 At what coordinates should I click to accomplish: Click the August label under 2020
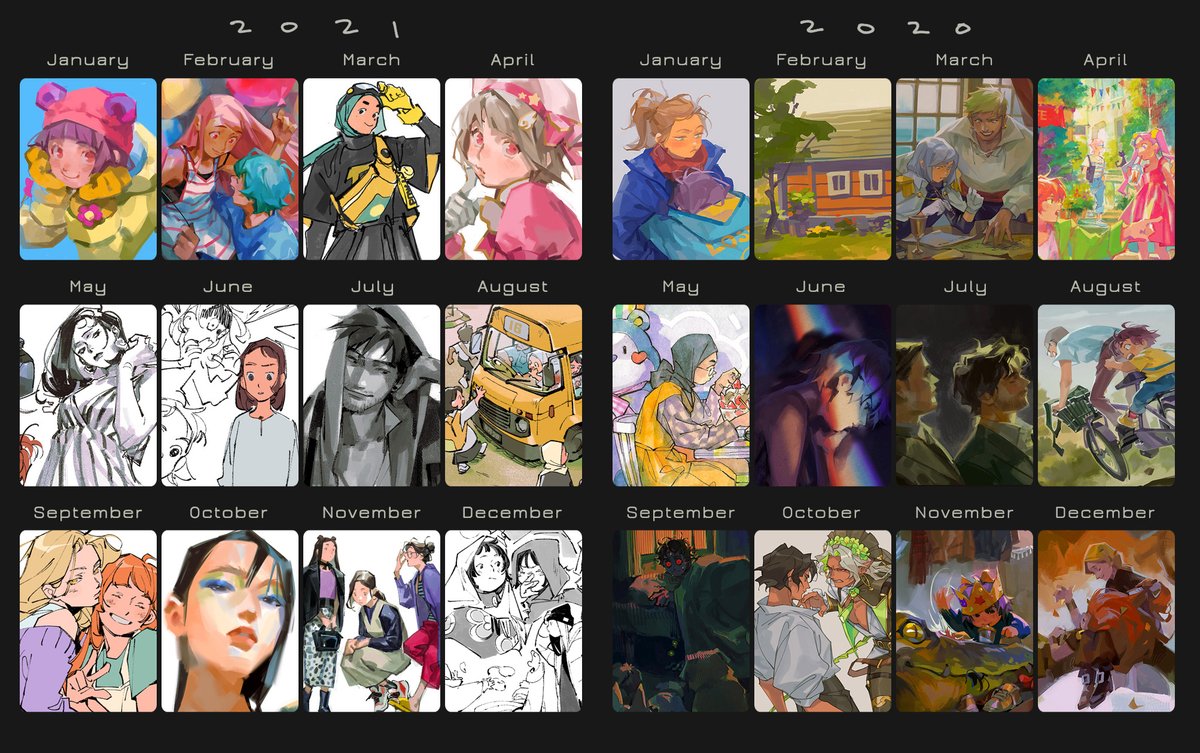tap(1106, 287)
